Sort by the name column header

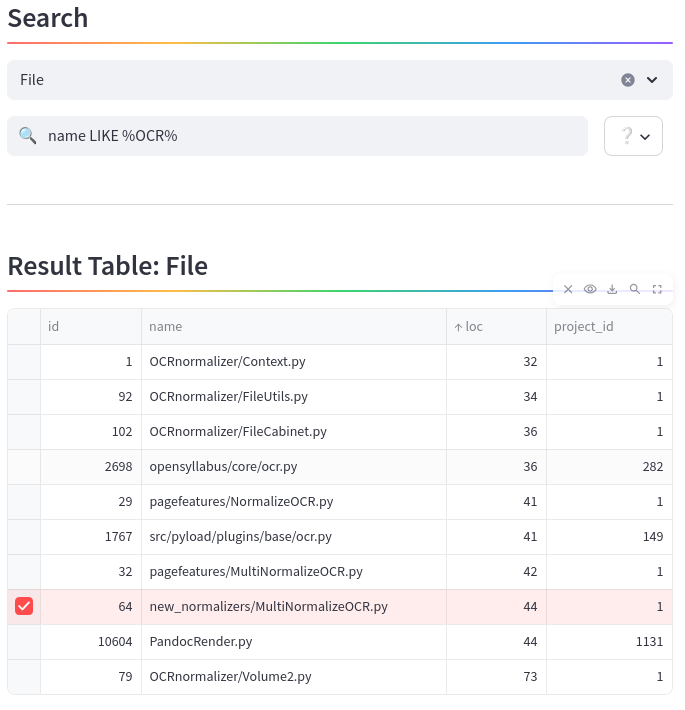click(x=293, y=326)
